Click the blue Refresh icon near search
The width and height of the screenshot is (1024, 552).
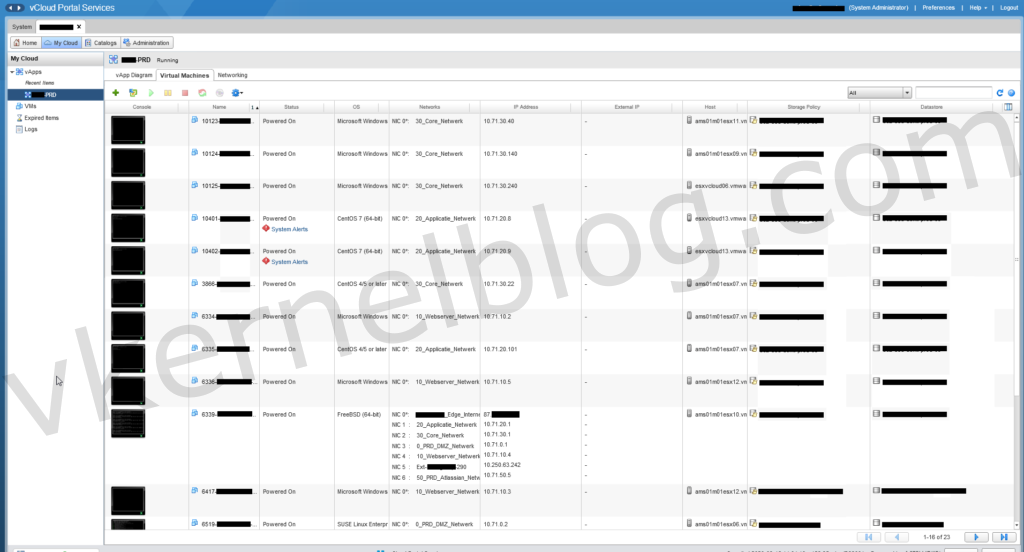(x=999, y=93)
